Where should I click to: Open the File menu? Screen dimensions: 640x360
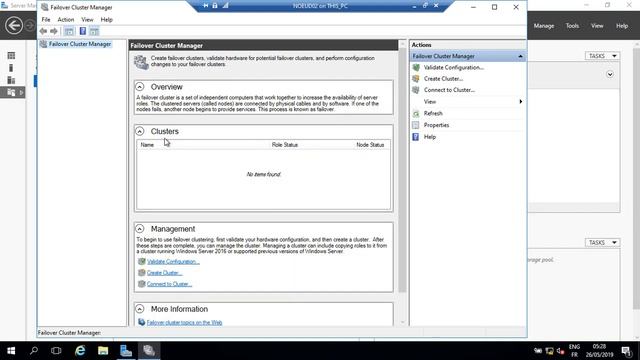click(x=46, y=20)
